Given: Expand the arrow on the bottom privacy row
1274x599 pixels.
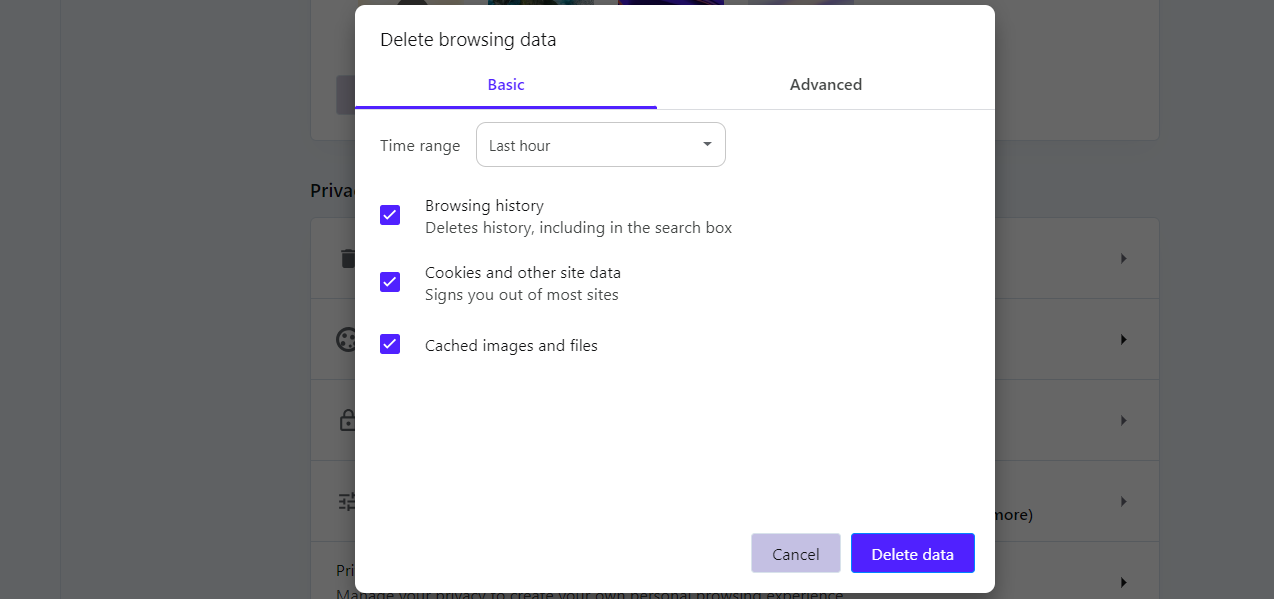Looking at the screenshot, I should 1123,582.
